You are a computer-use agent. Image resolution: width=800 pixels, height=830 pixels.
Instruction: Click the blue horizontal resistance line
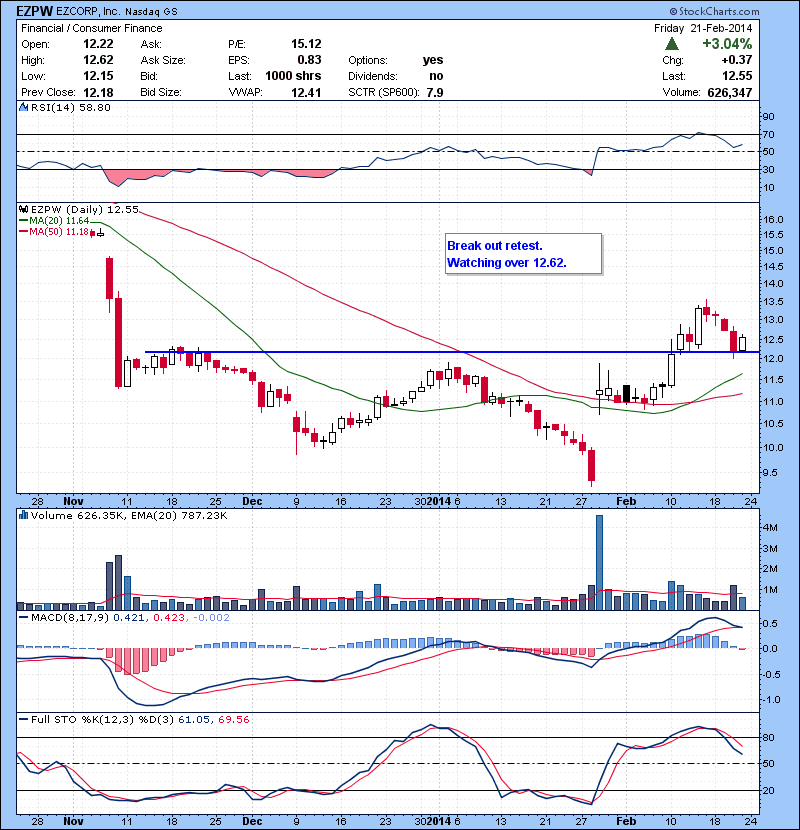click(452, 352)
